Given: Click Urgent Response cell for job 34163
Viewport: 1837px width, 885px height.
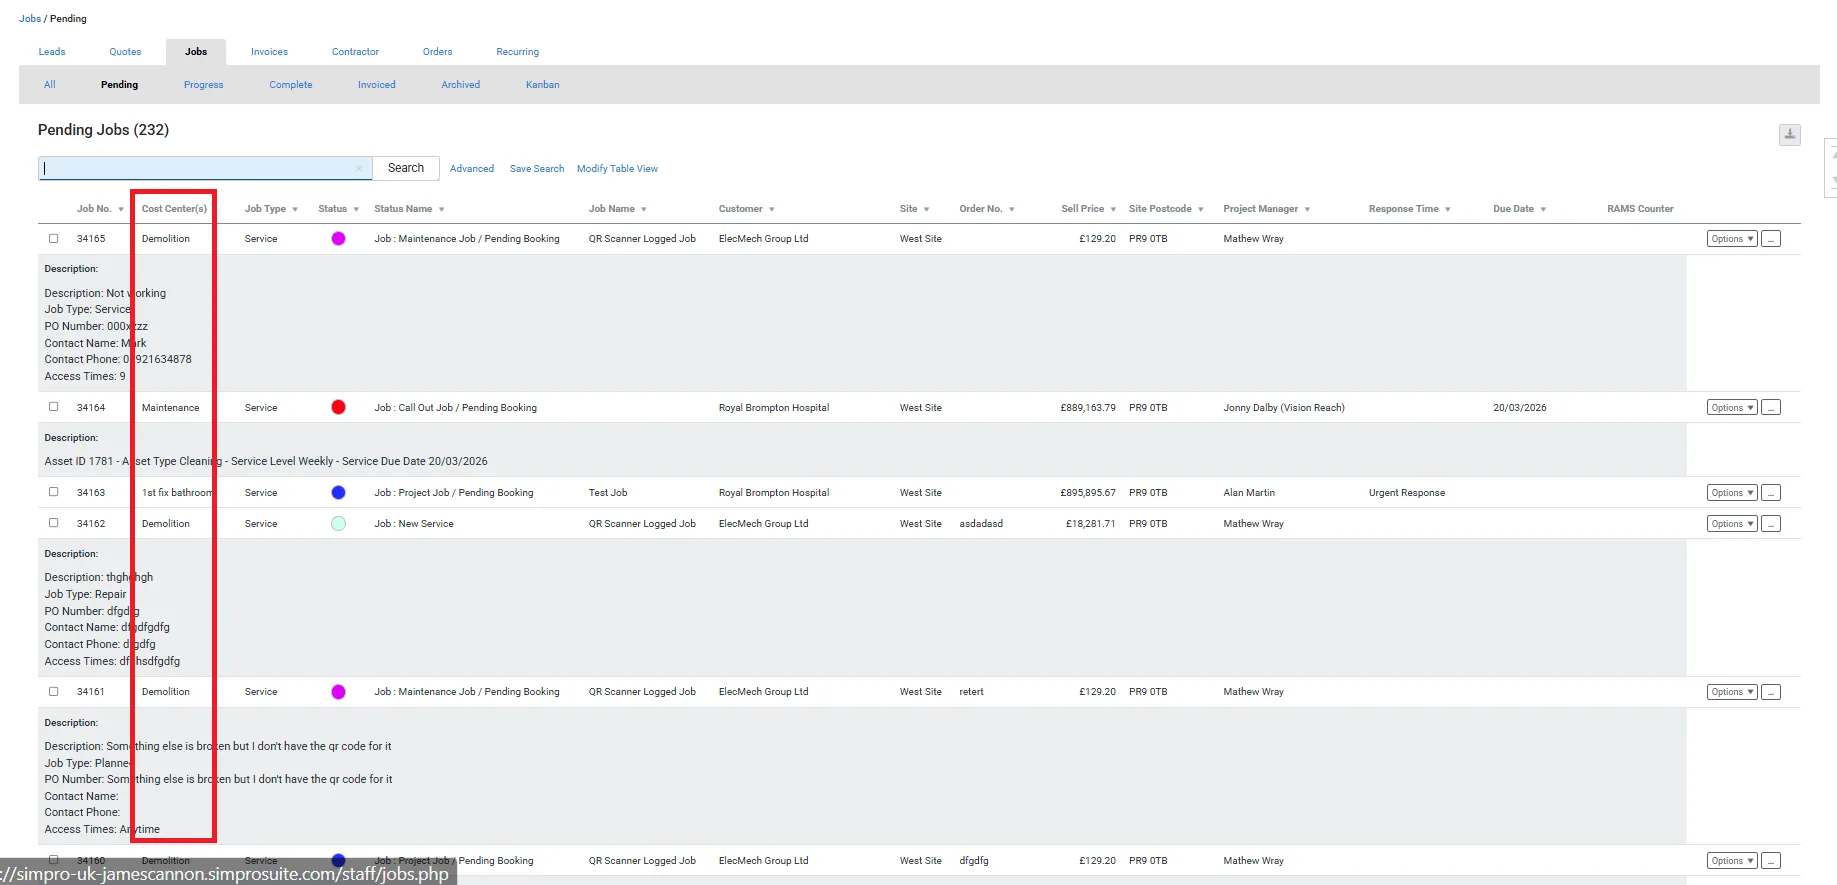Looking at the screenshot, I should click(x=1406, y=493).
